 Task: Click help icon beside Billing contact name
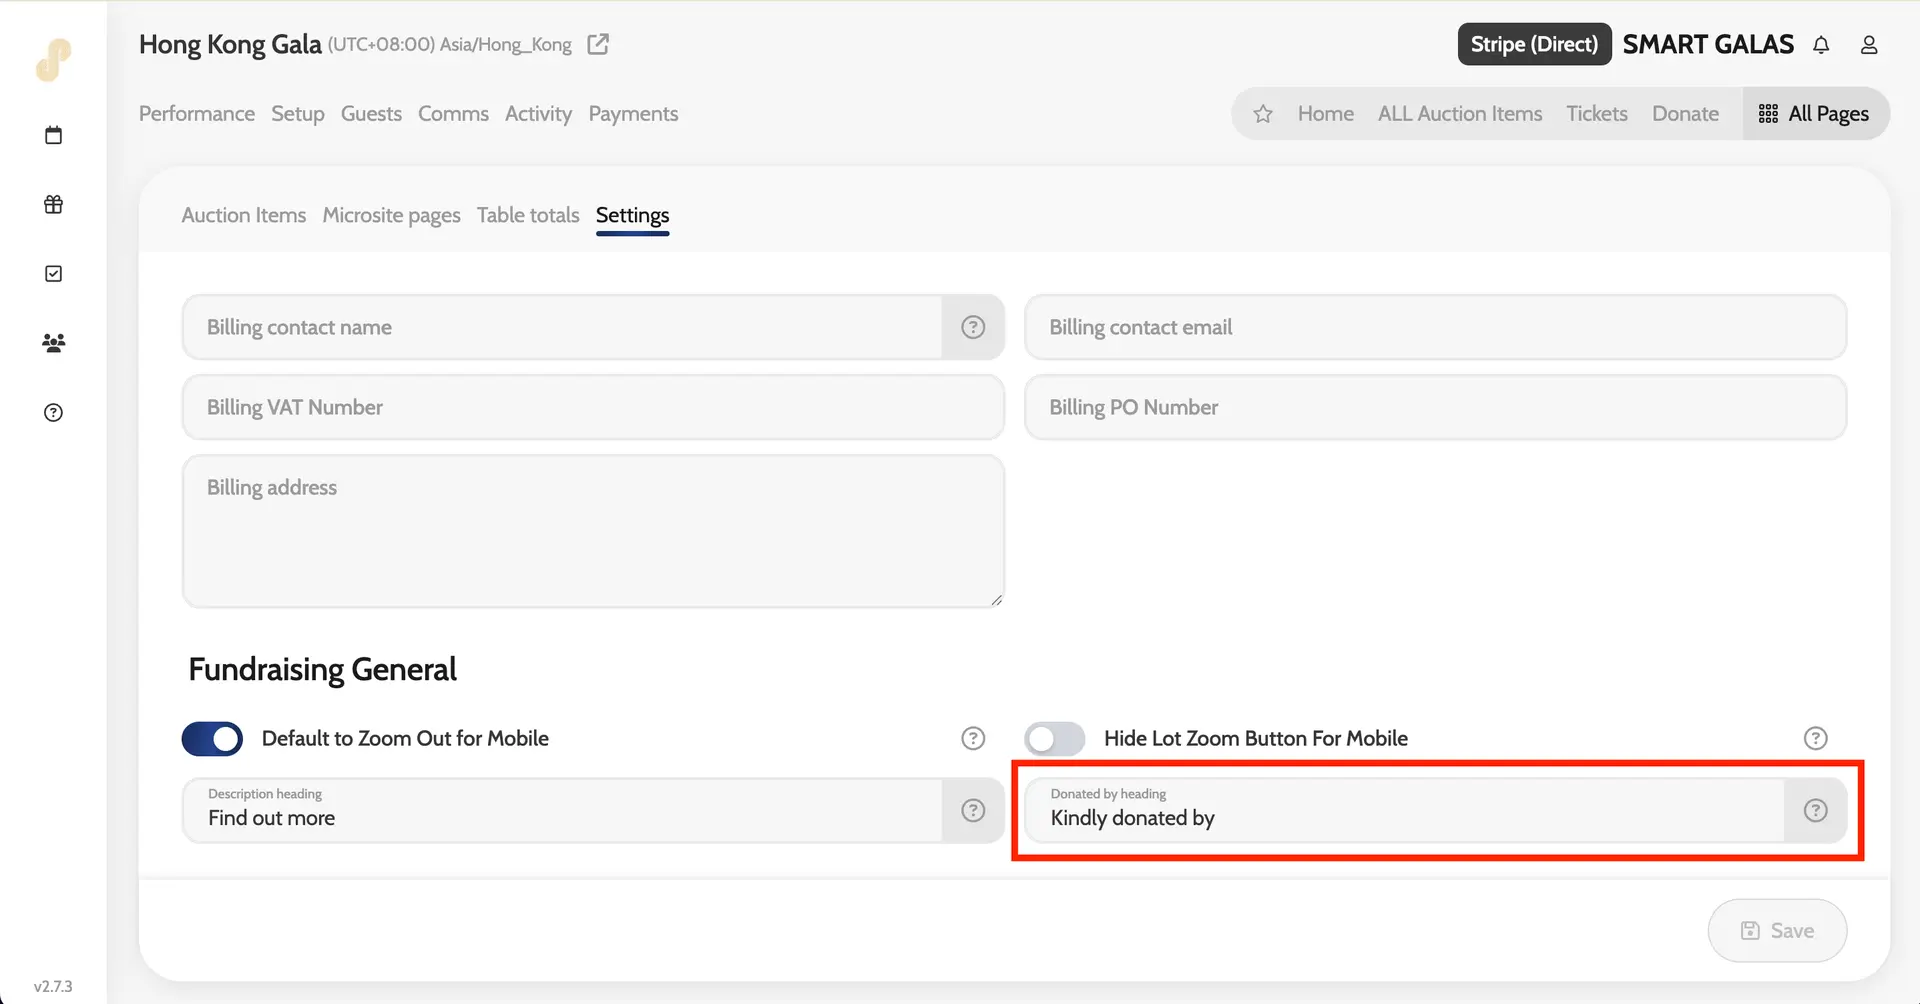(x=973, y=327)
